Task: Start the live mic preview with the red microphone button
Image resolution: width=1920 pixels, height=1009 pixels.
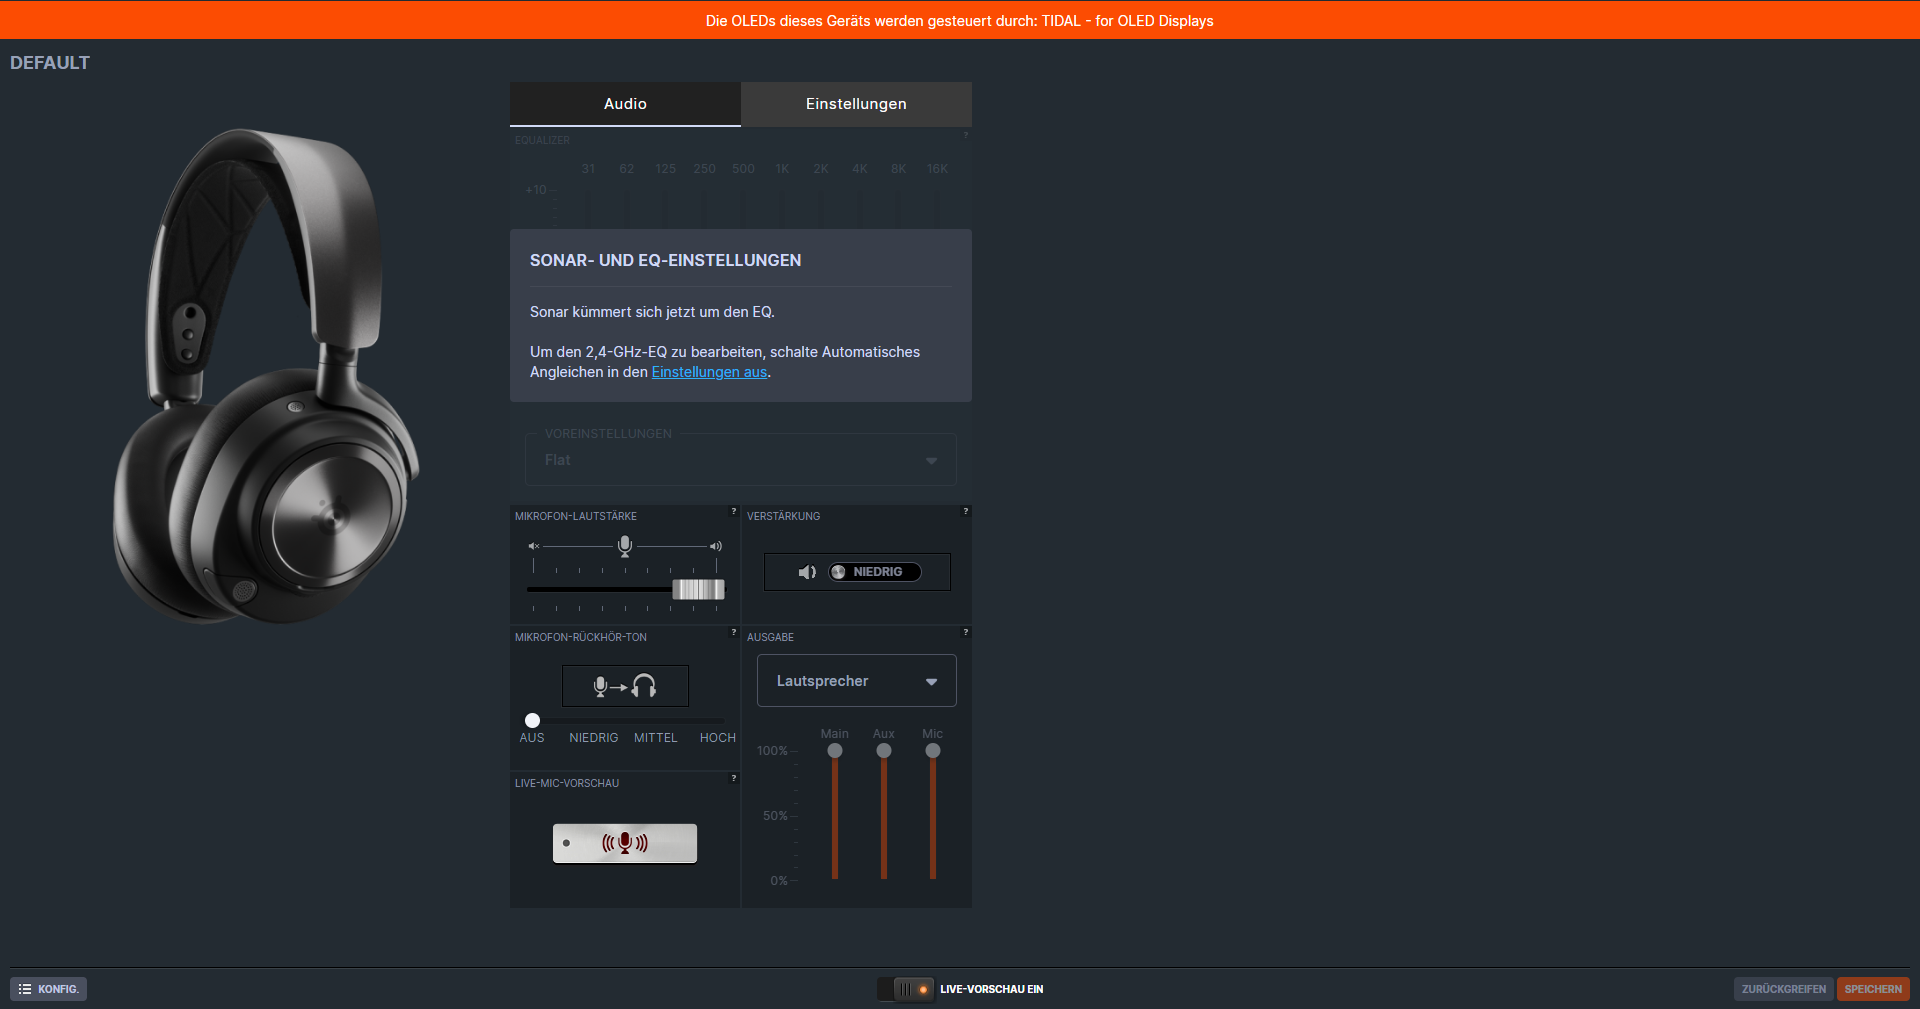Action: [x=625, y=843]
